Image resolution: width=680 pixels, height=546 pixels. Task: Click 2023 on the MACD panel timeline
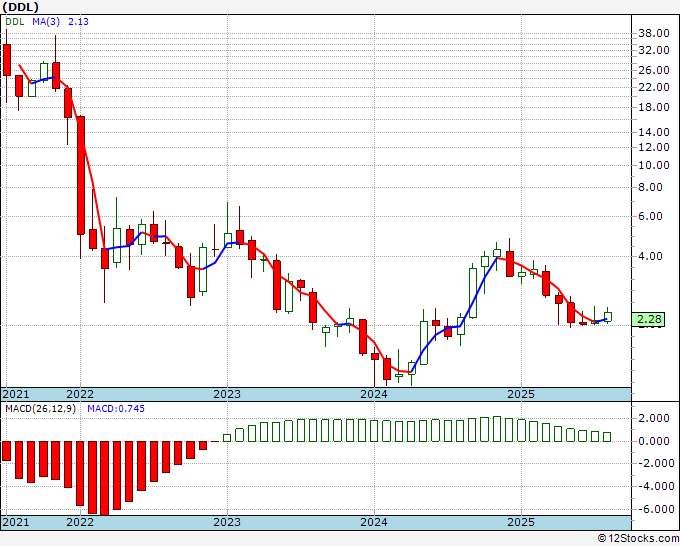227,522
